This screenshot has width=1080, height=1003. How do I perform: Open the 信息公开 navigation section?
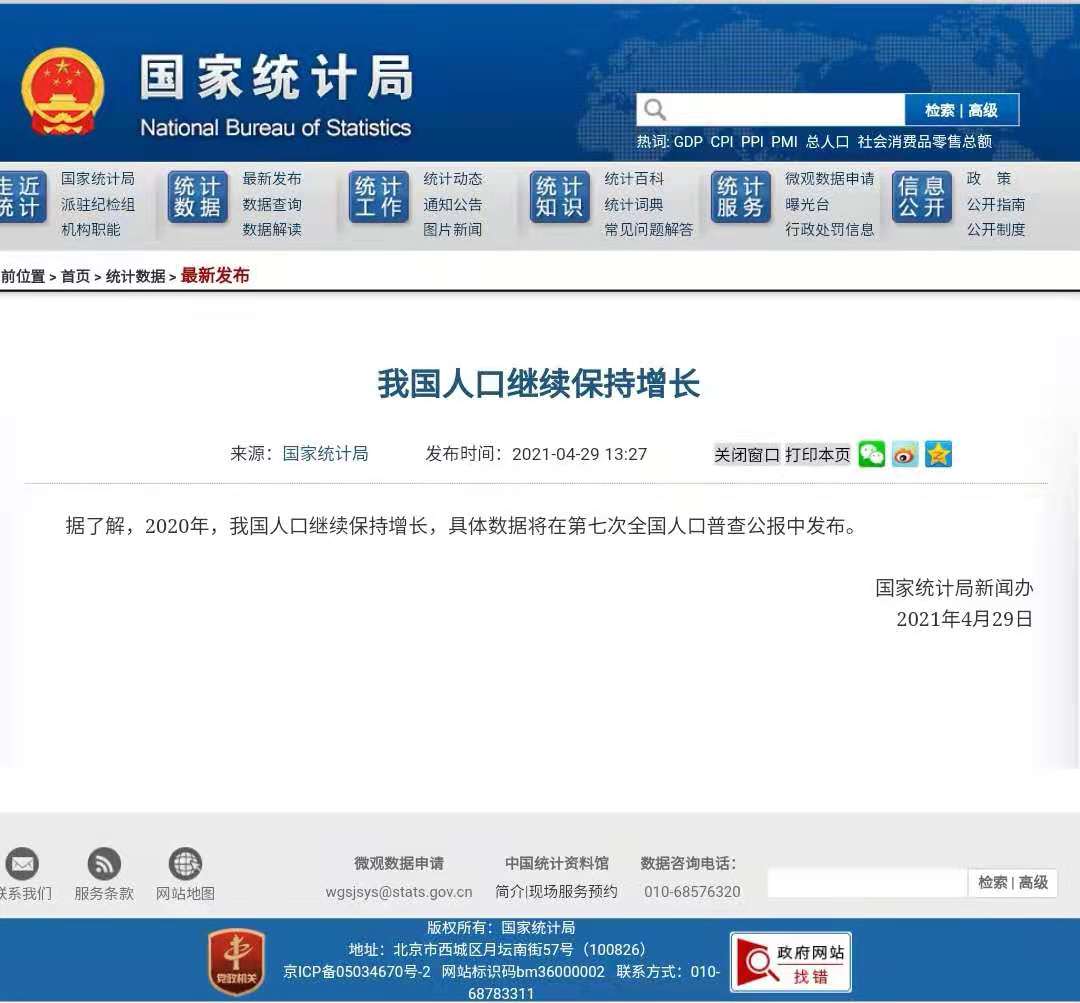[921, 197]
